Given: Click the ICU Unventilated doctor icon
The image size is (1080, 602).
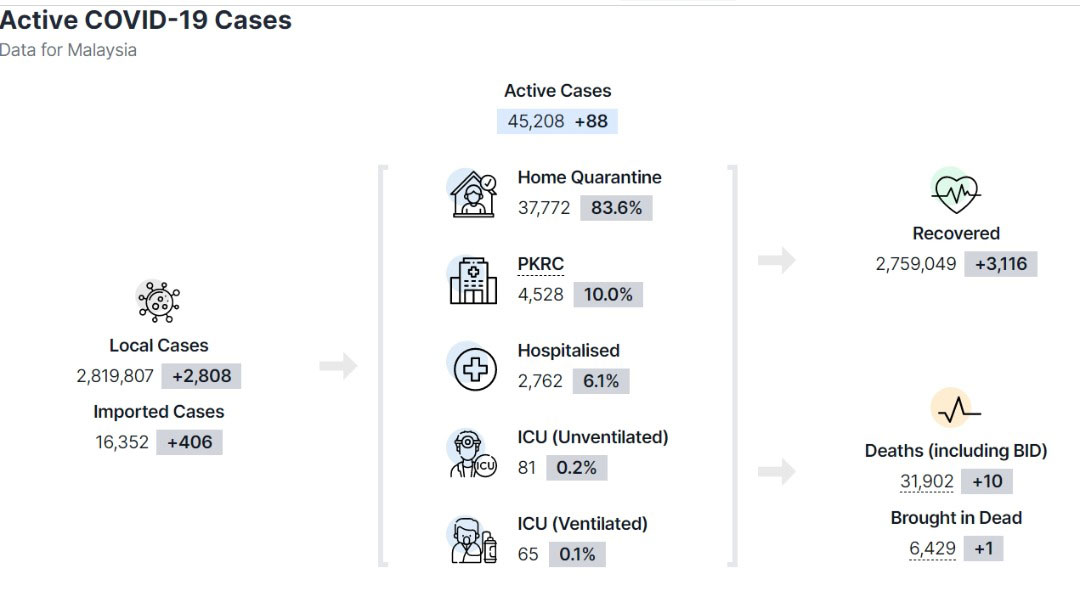Looking at the screenshot, I should 472,453.
